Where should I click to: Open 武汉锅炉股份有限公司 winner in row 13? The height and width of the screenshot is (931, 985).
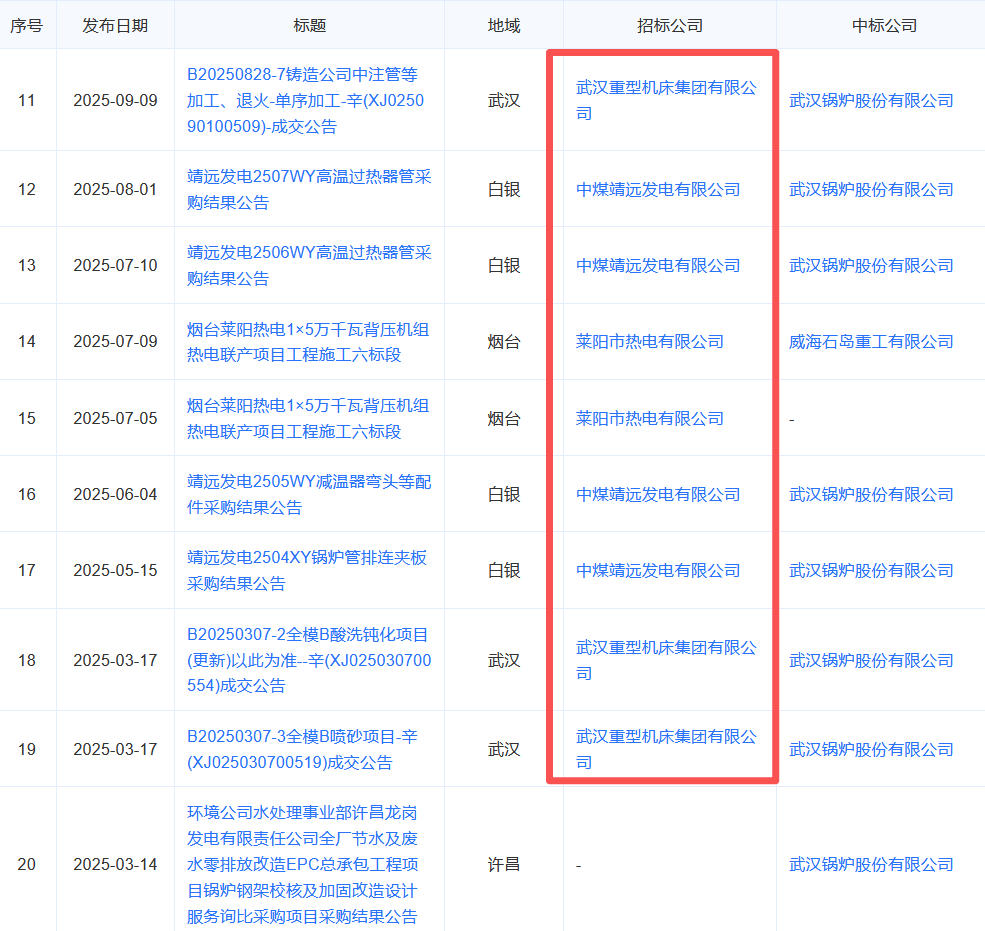871,265
